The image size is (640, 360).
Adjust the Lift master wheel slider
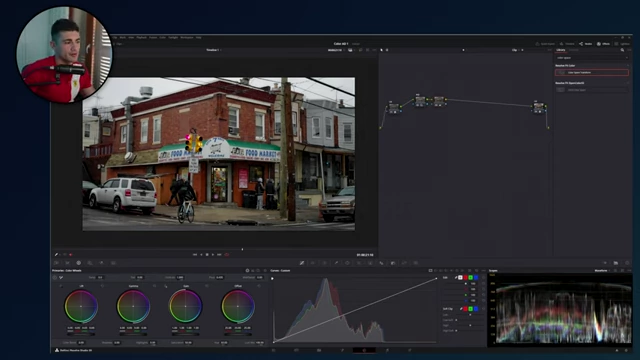81,334
